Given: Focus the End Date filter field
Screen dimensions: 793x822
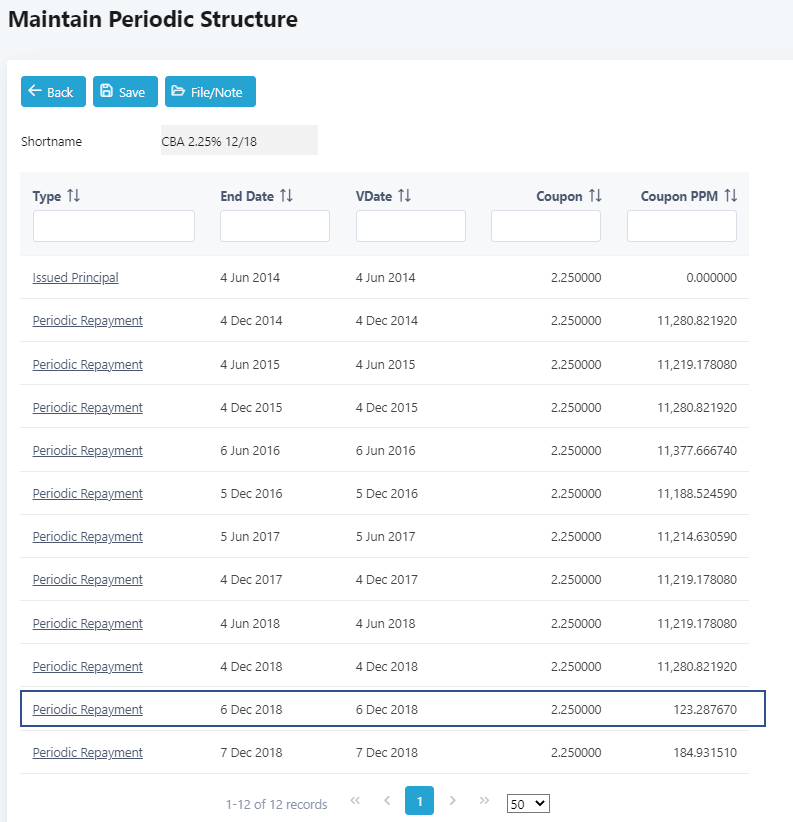Looking at the screenshot, I should click(274, 226).
